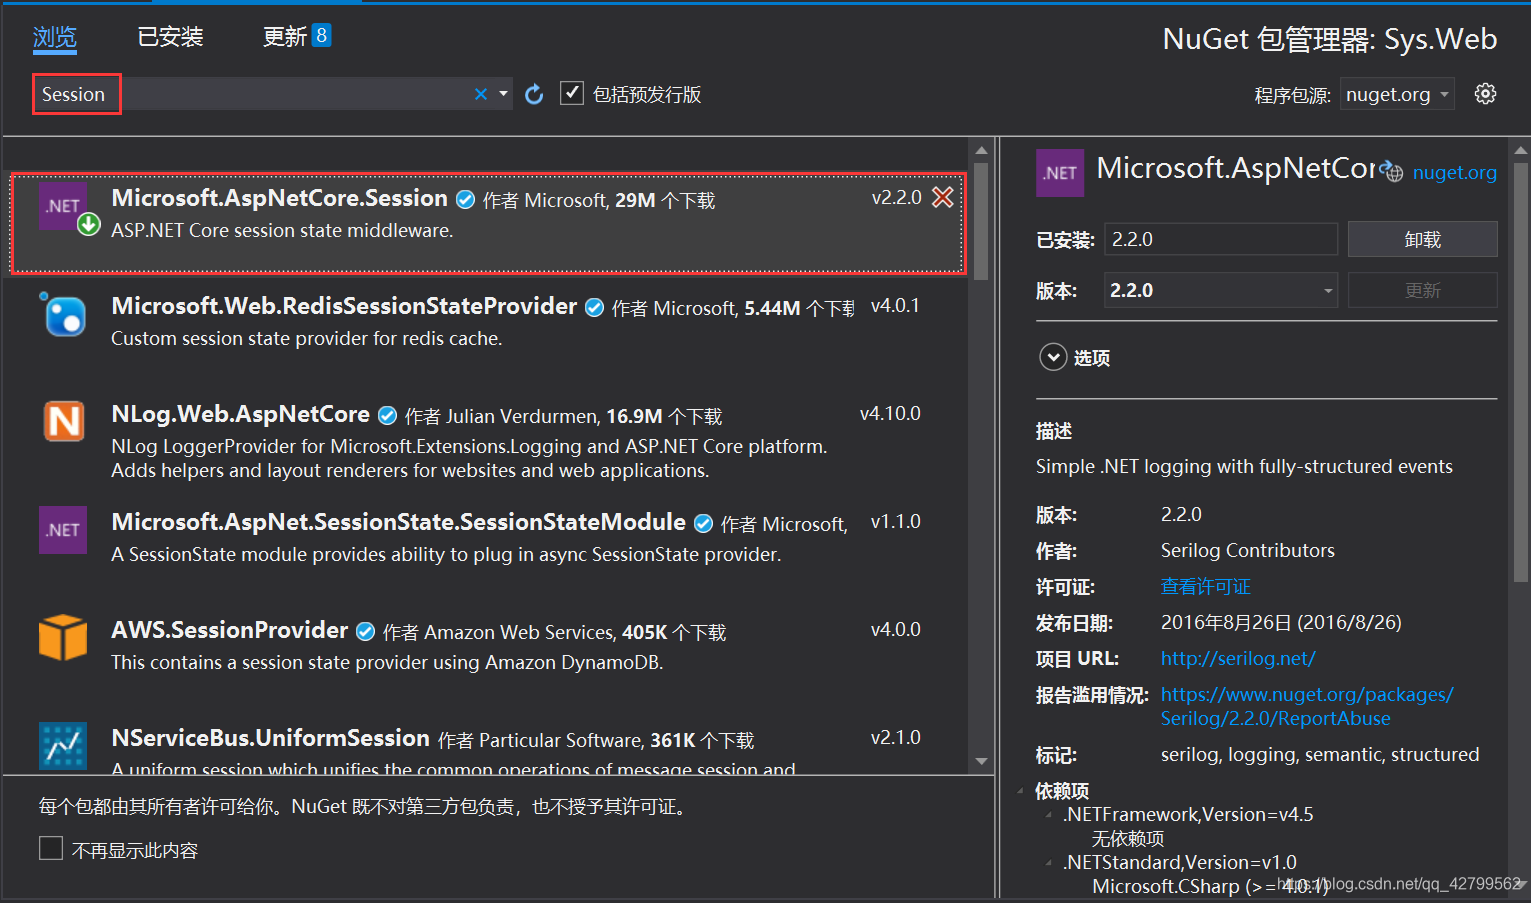The width and height of the screenshot is (1531, 903).
Task: Click the Serilog Contributors author value
Action: [x=1247, y=551]
